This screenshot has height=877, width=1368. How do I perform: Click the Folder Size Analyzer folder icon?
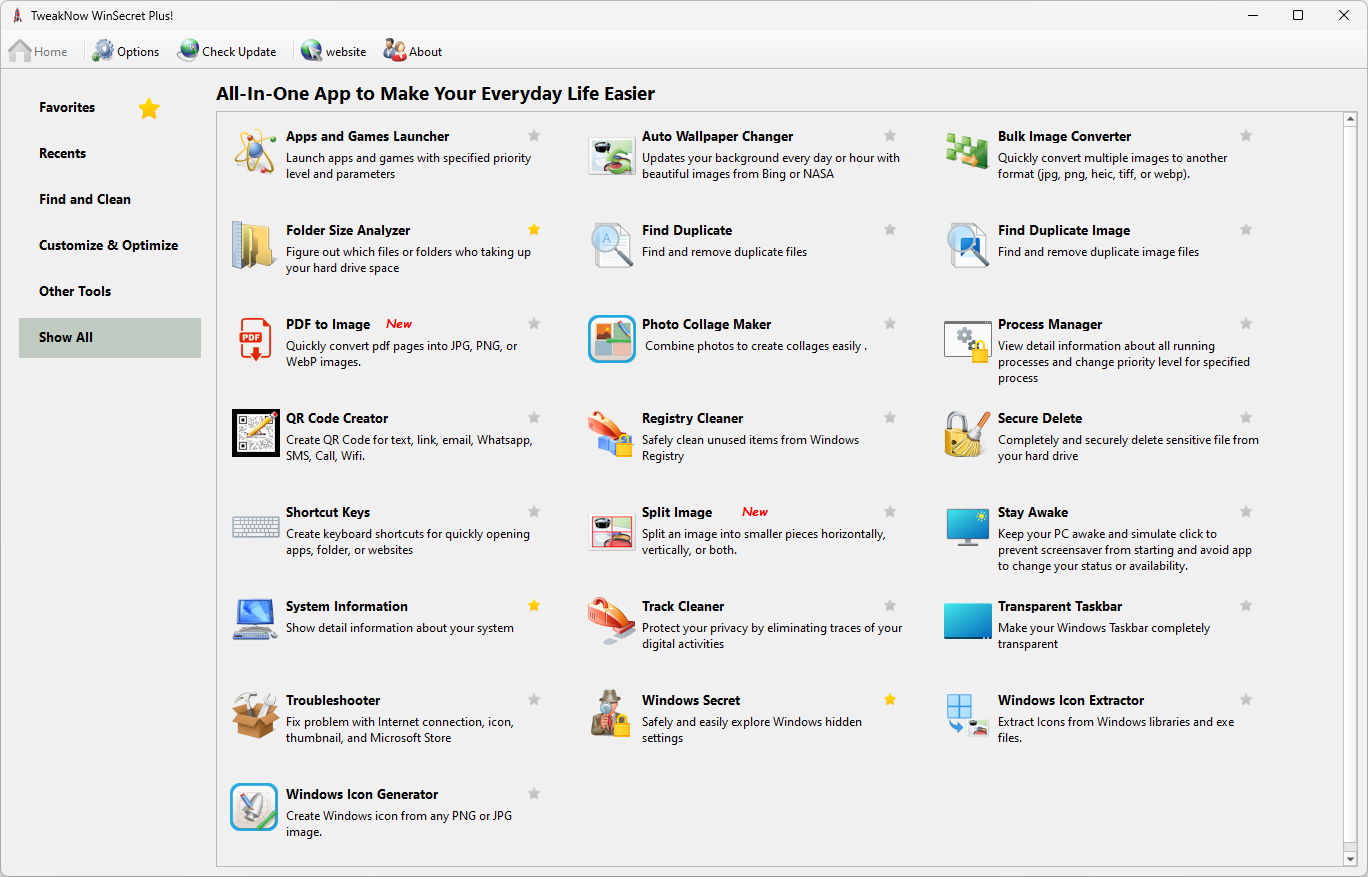click(x=254, y=246)
